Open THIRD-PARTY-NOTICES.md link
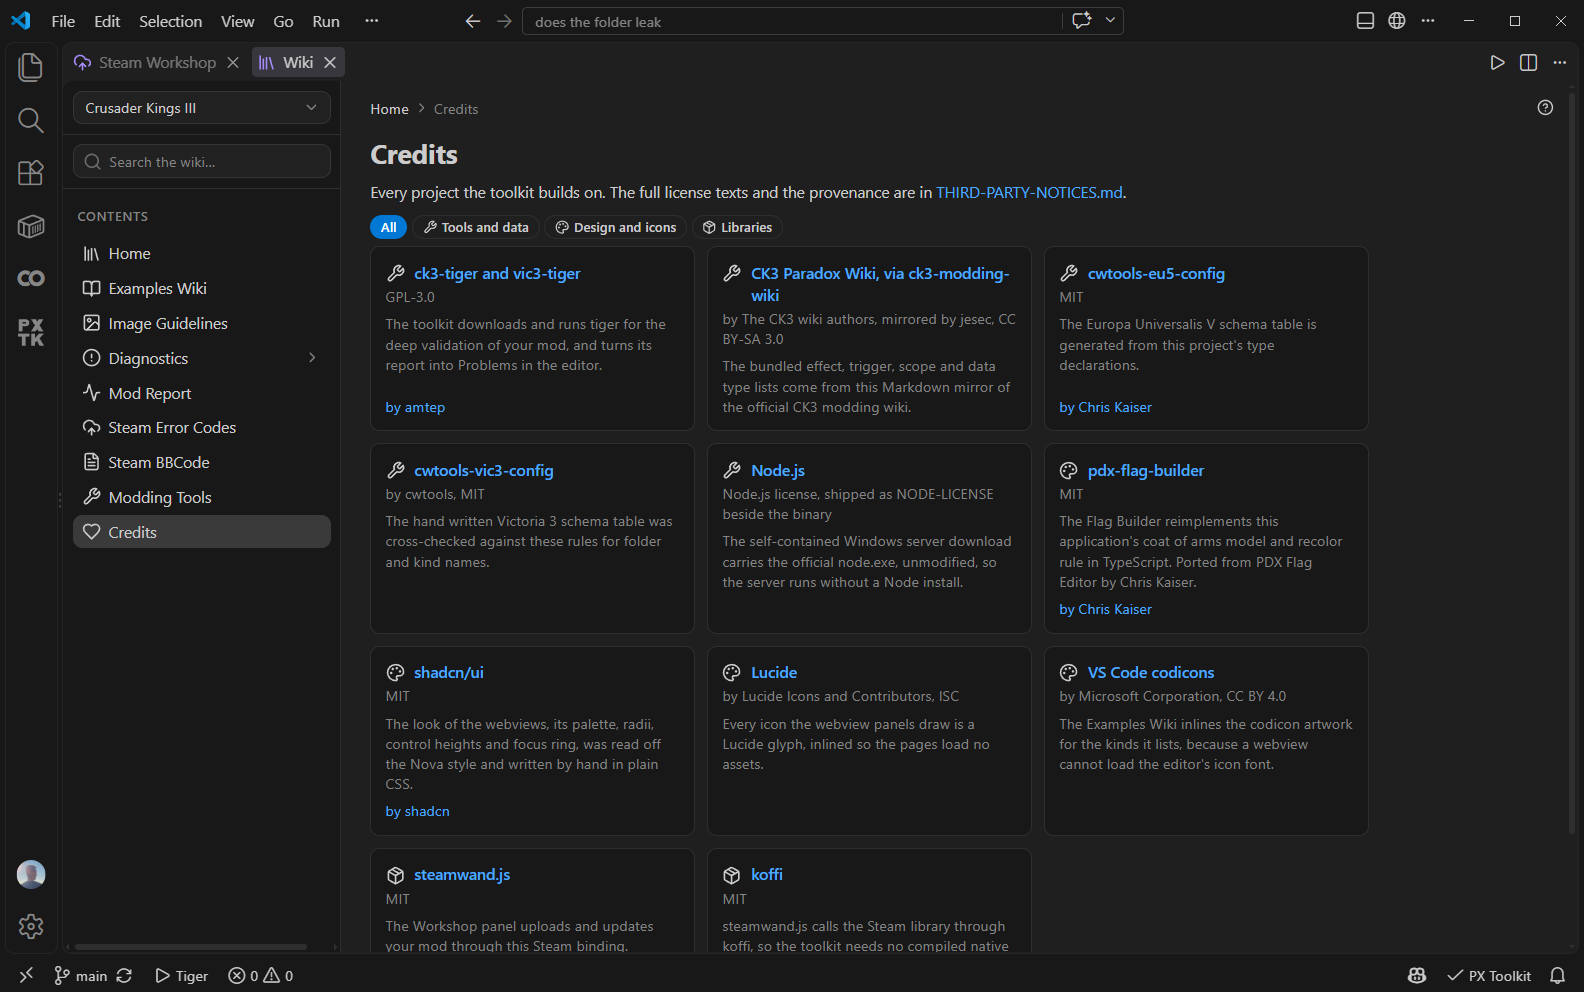Viewport: 1584px width, 992px height. pos(1029,193)
